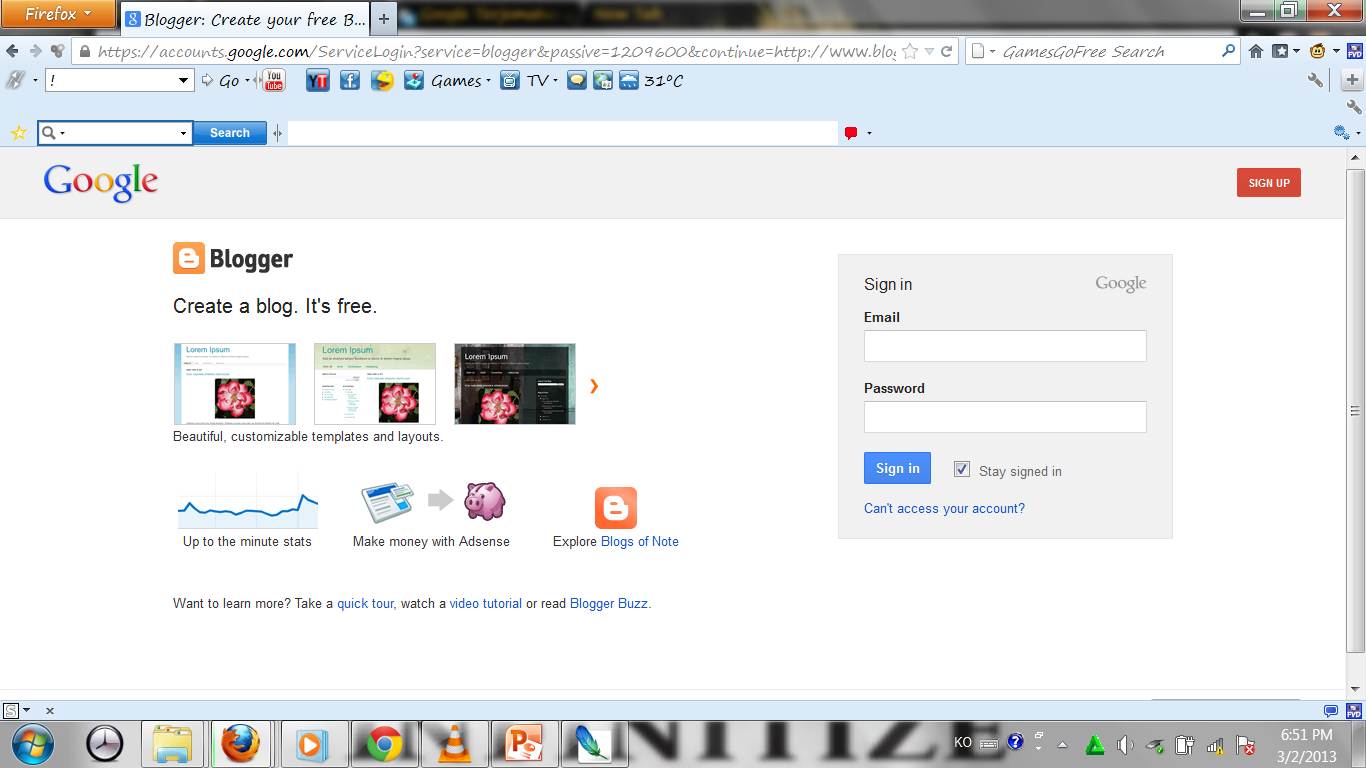
Task: Click the weather cloud icon
Action: (629, 81)
